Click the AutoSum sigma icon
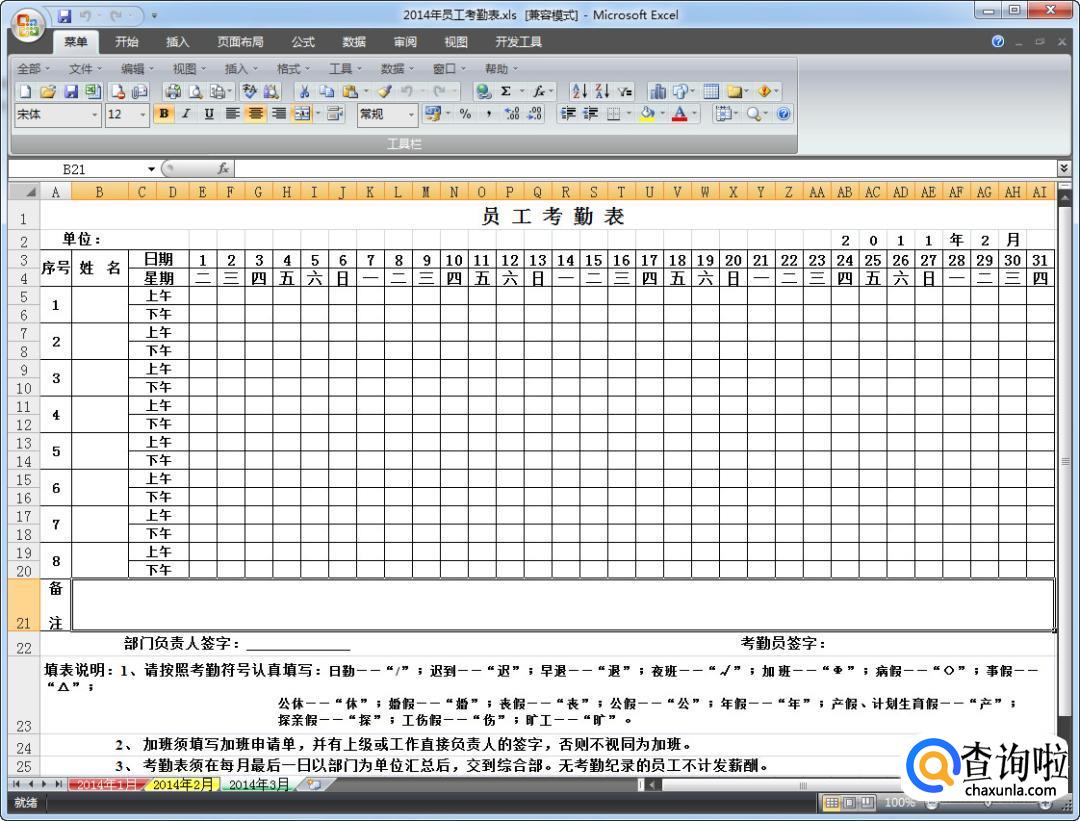 pos(506,91)
